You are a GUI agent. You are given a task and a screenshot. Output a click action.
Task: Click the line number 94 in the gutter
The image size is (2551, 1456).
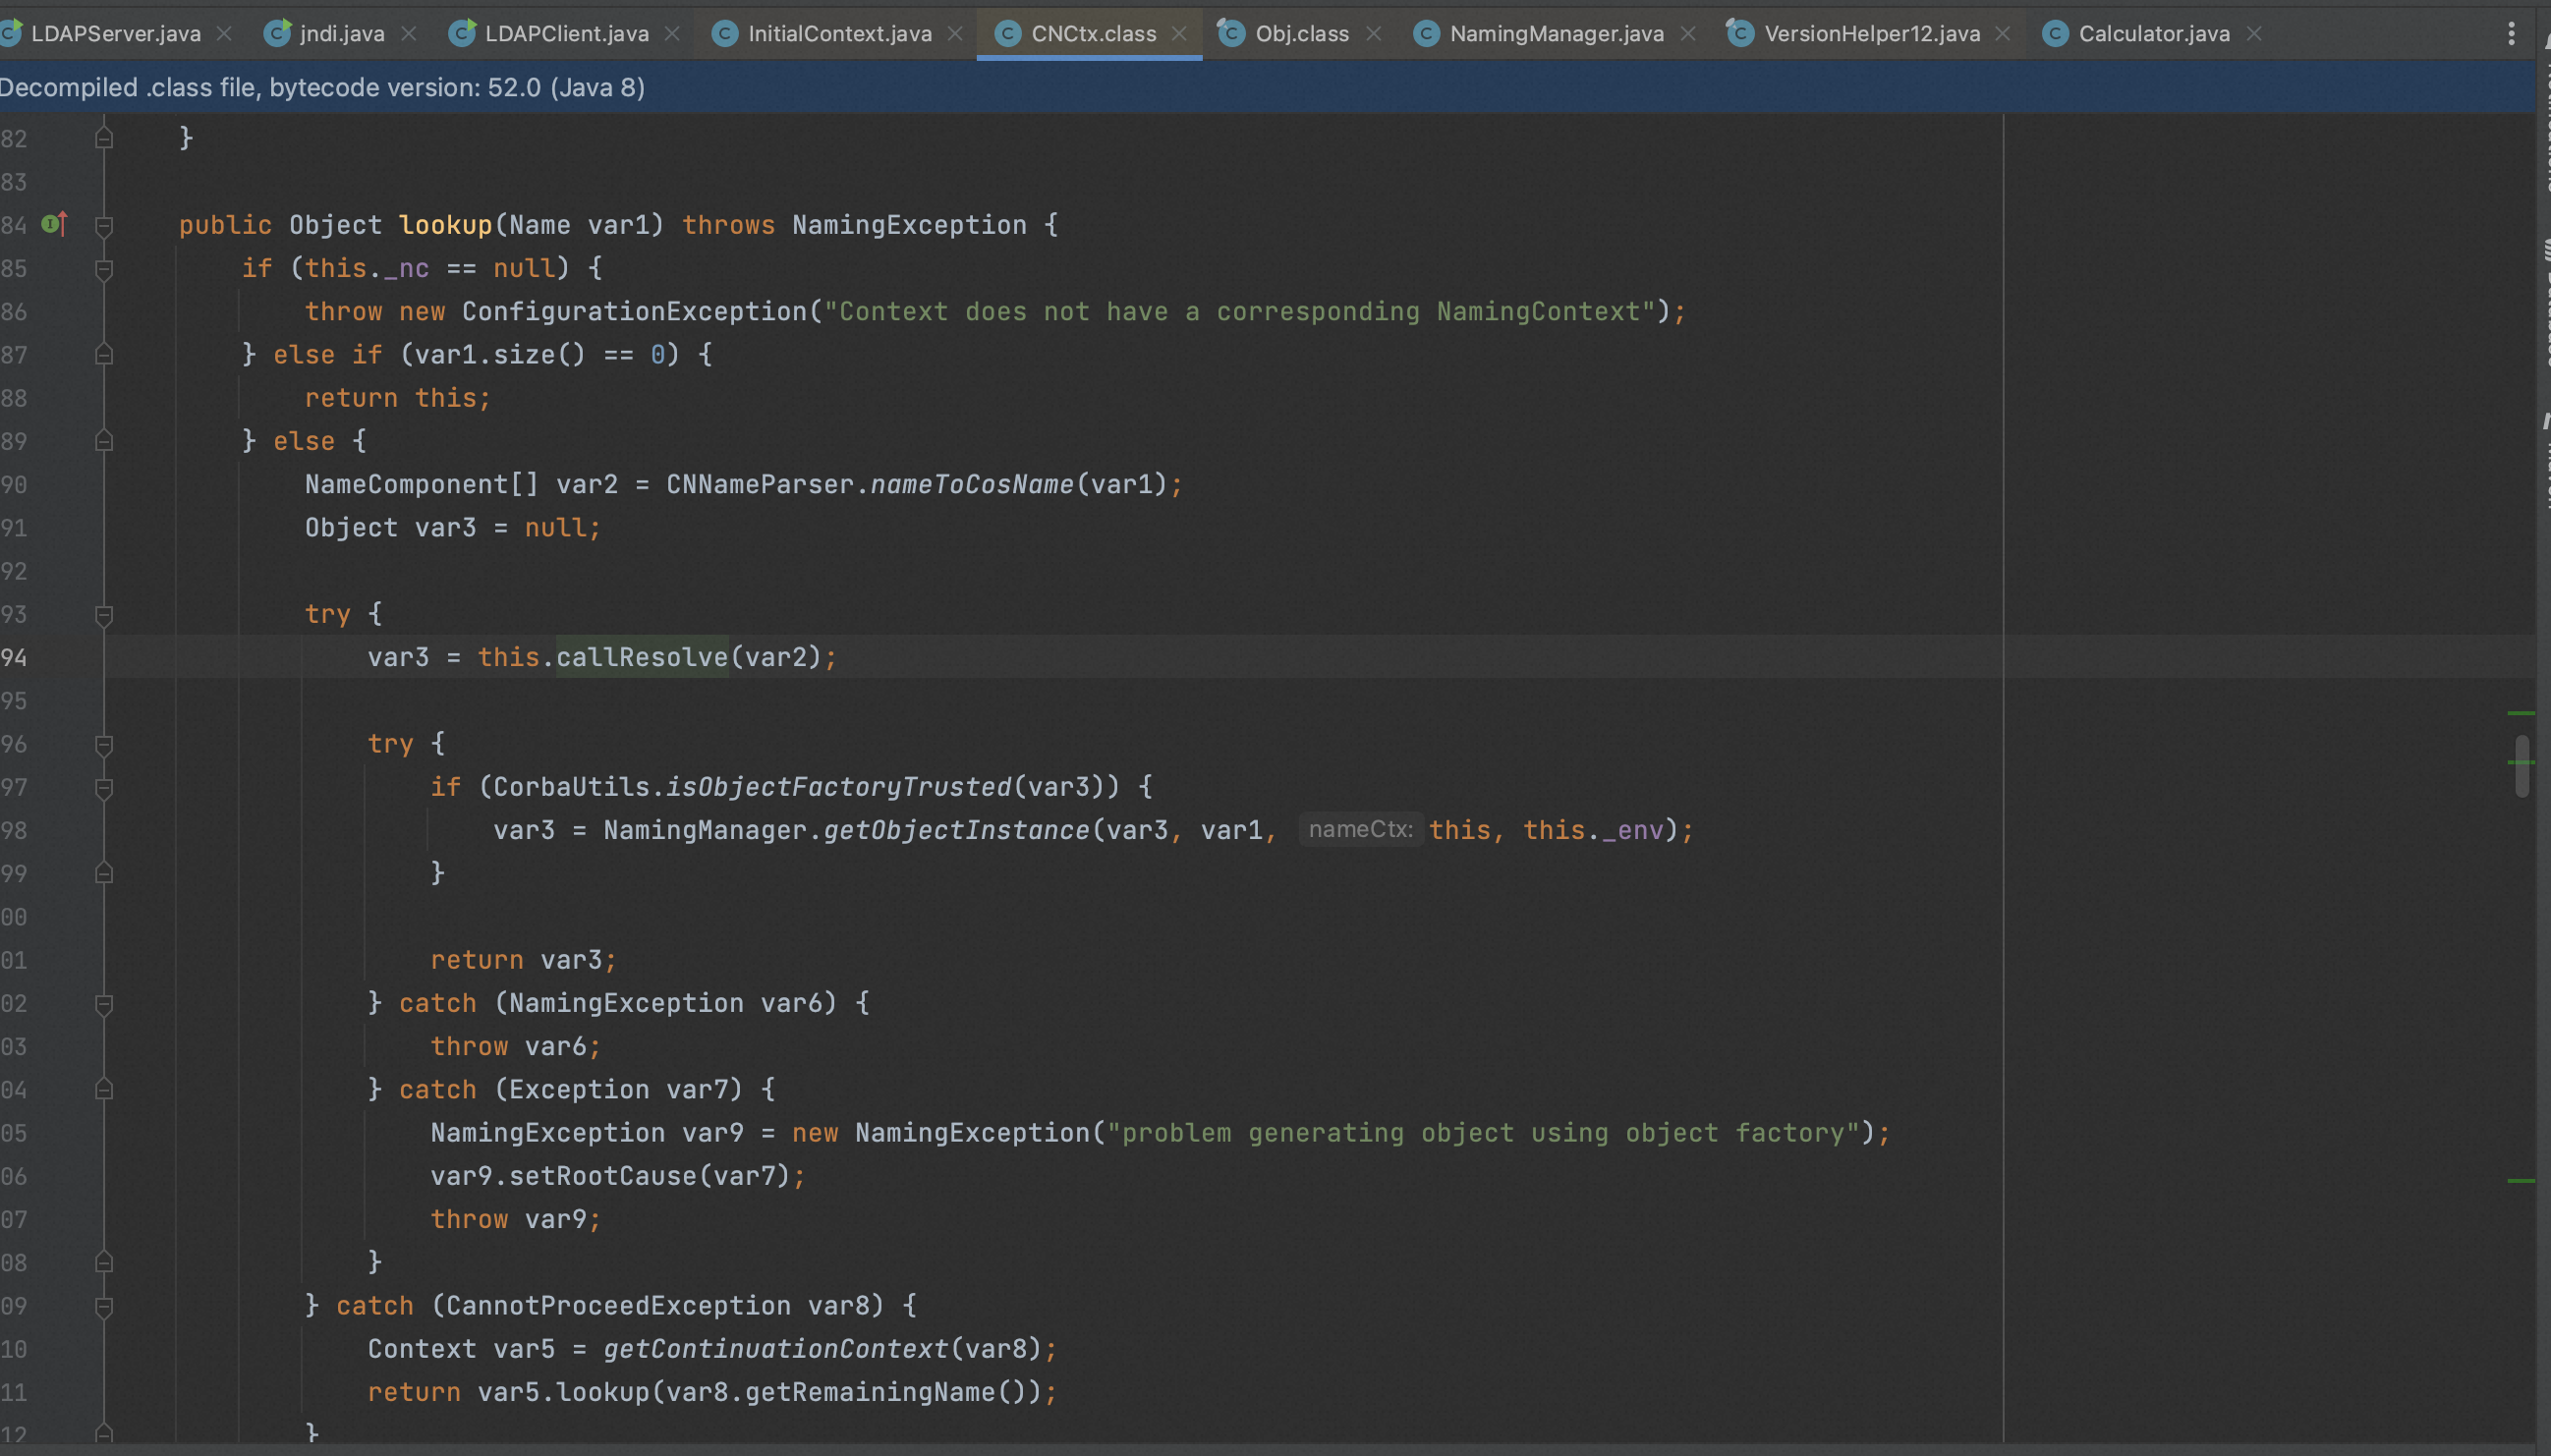pyautogui.click(x=14, y=658)
